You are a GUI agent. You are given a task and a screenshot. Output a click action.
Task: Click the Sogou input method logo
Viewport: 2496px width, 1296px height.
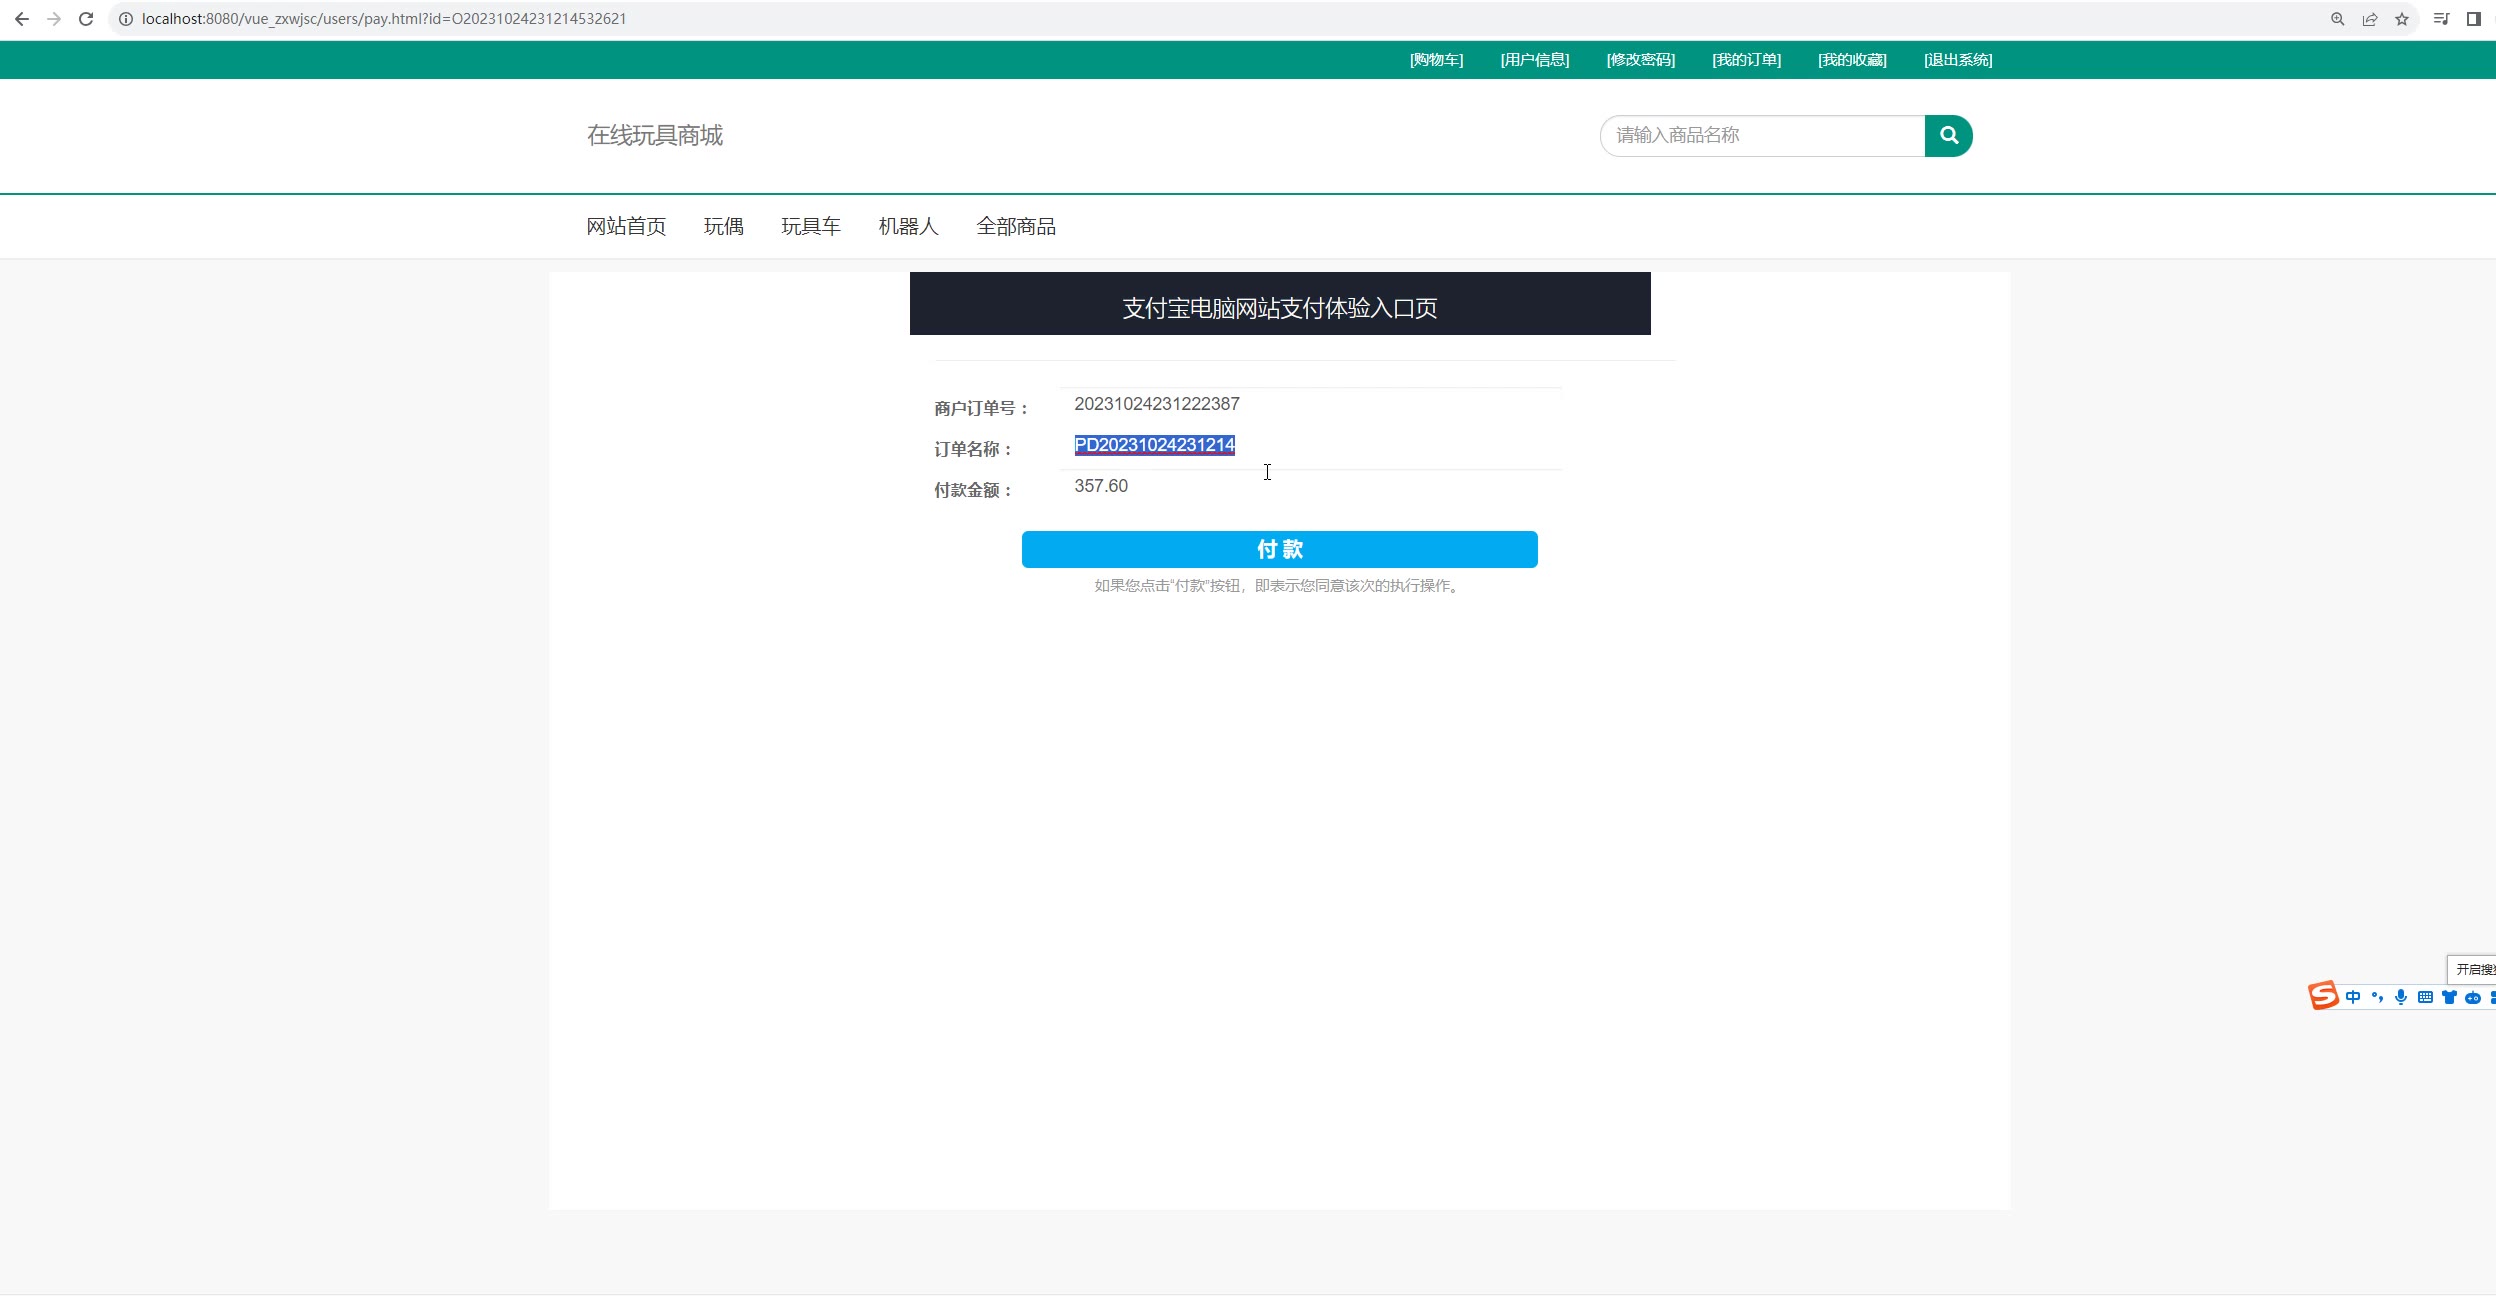point(2323,996)
